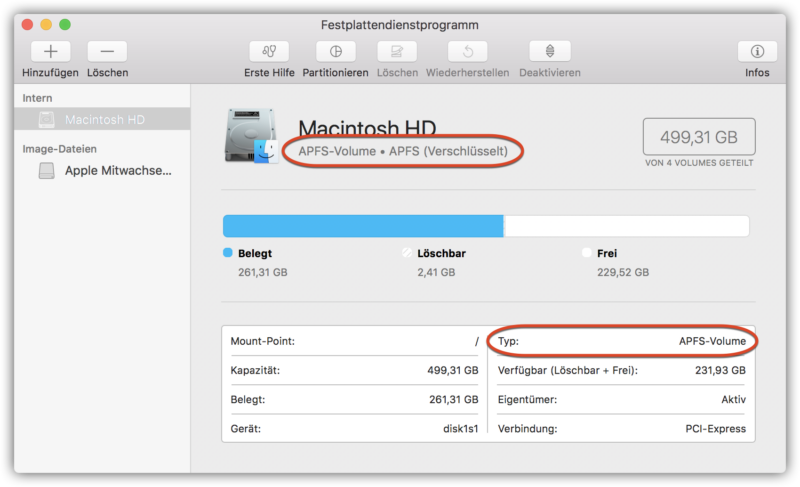Click the Festplattendienstprogramm window title
Viewport: 800px width, 487px height.
click(x=399, y=25)
